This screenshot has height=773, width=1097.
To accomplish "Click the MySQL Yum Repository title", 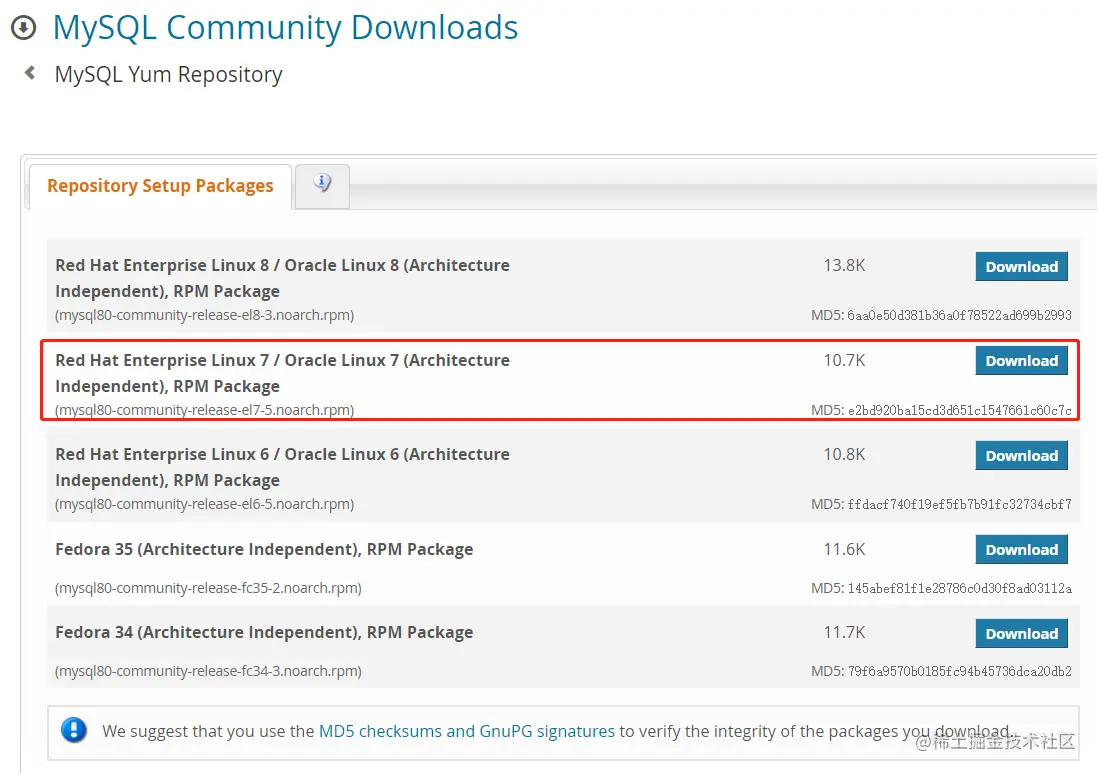I will coord(169,74).
